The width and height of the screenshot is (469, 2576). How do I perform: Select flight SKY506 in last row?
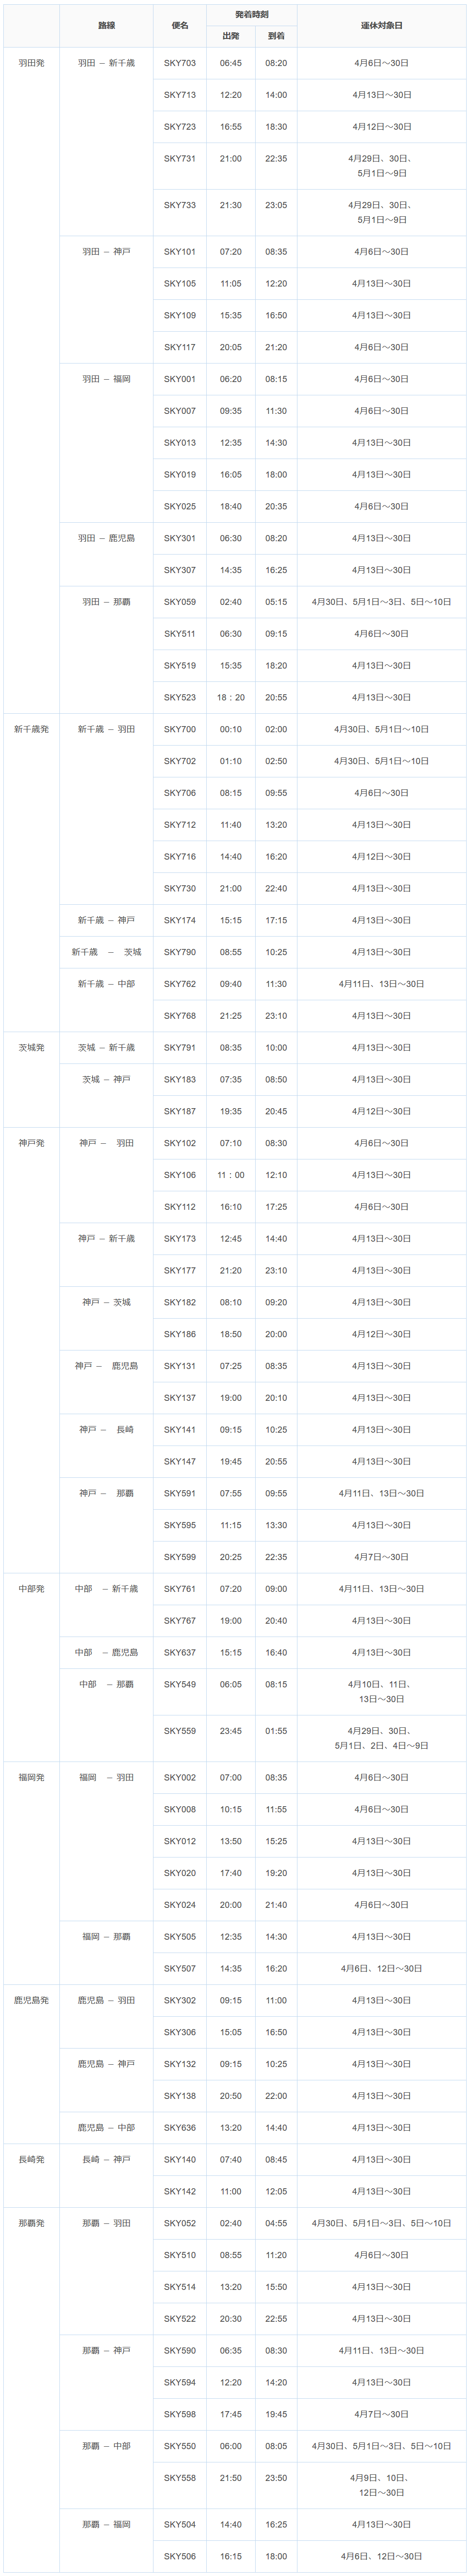coord(180,2556)
